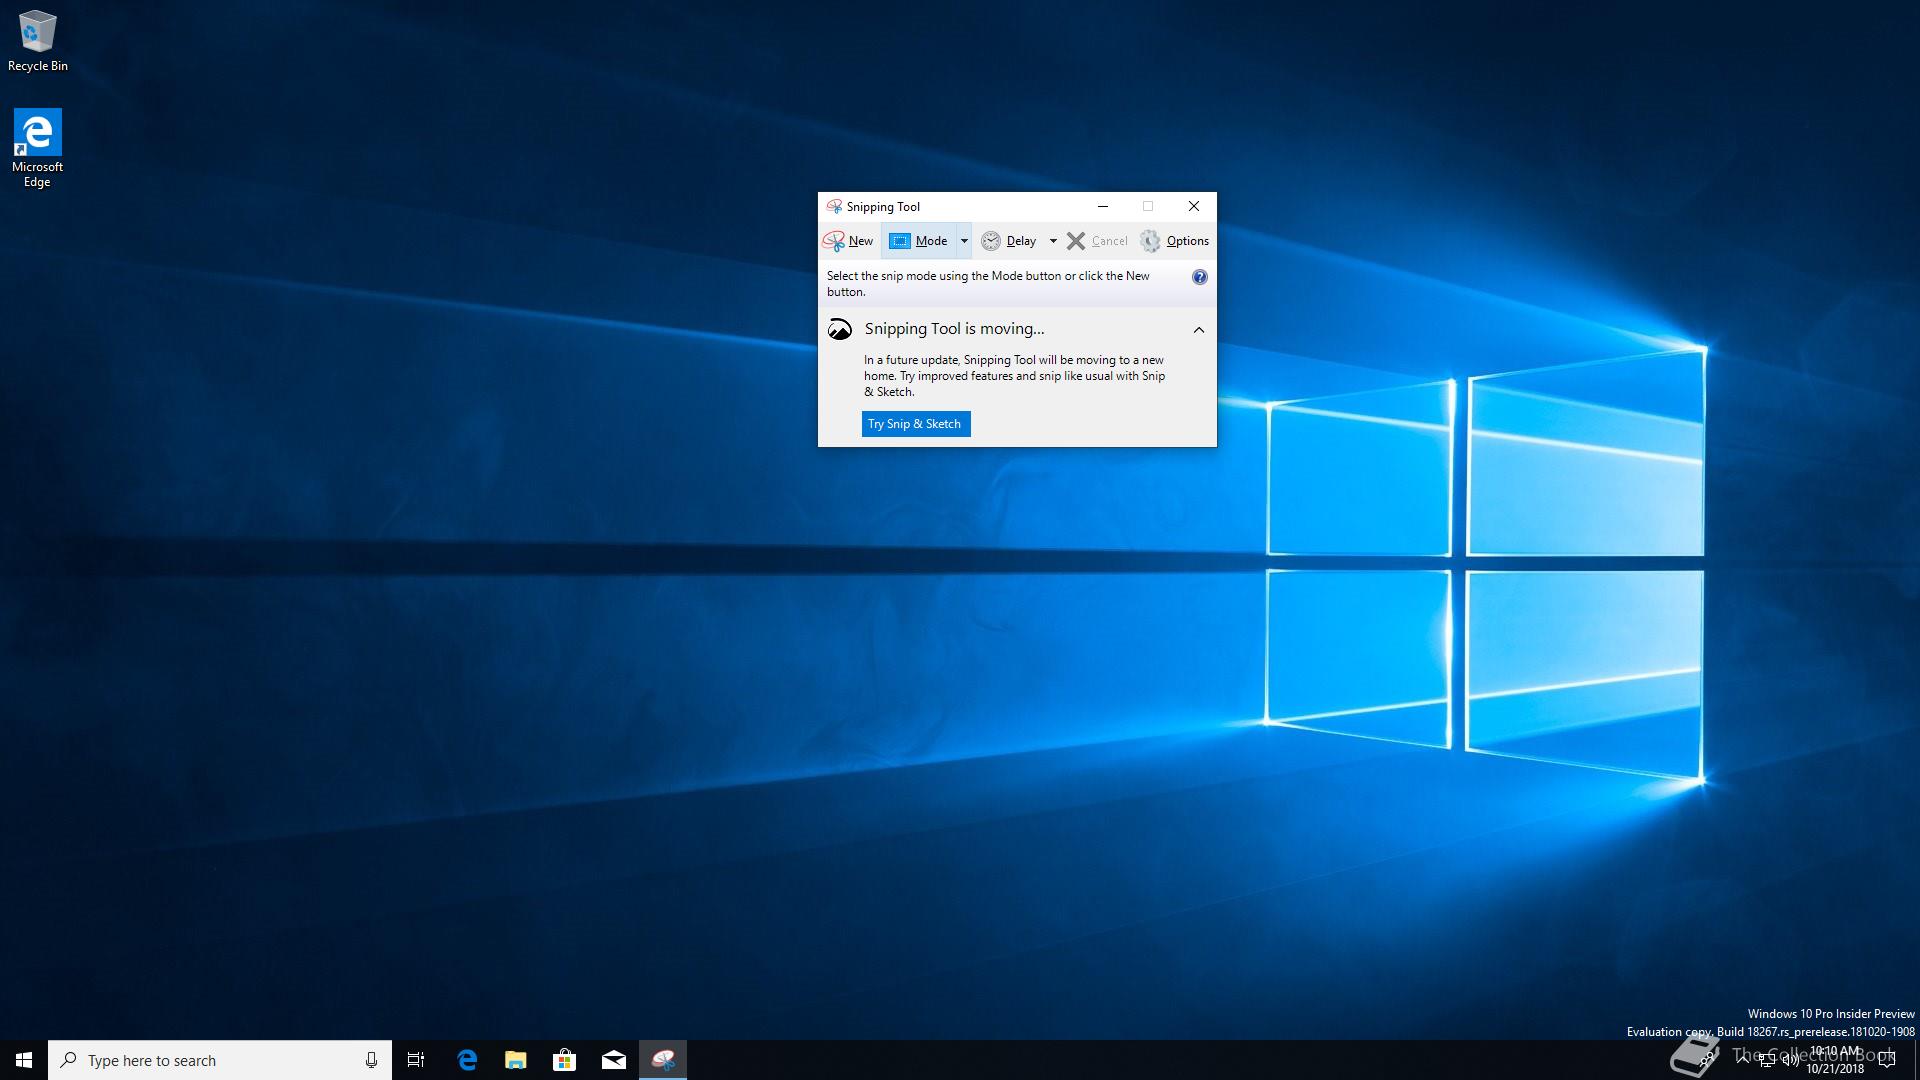This screenshot has height=1080, width=1920.
Task: Minimize the Snipping Tool window
Action: (x=1103, y=207)
